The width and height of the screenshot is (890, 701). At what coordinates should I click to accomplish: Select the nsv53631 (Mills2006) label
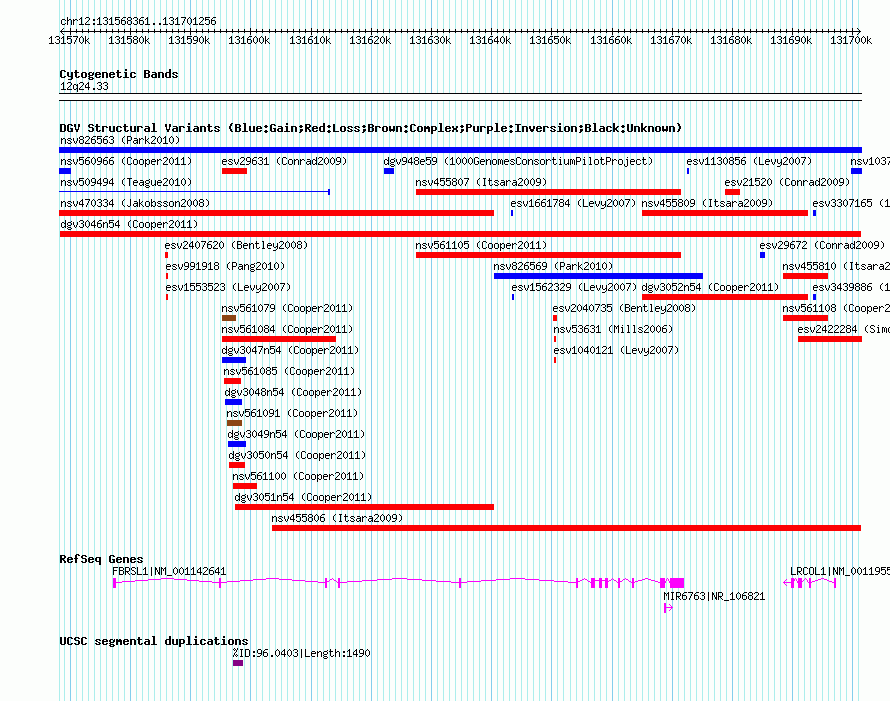[613, 329]
